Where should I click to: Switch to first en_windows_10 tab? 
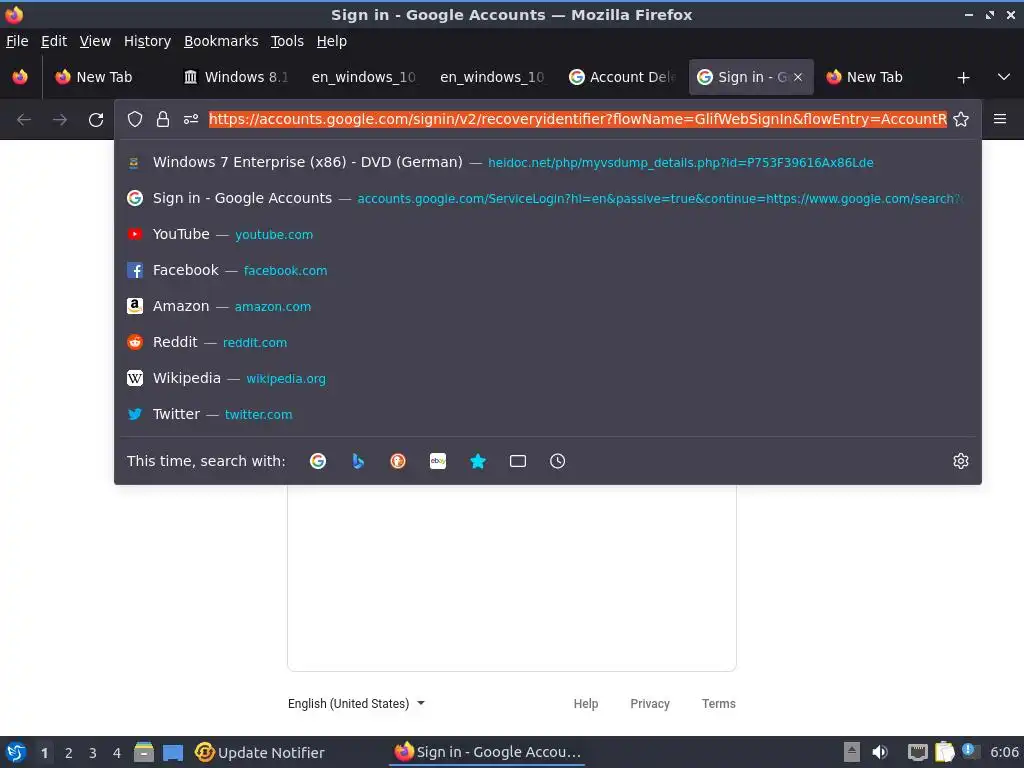364,77
